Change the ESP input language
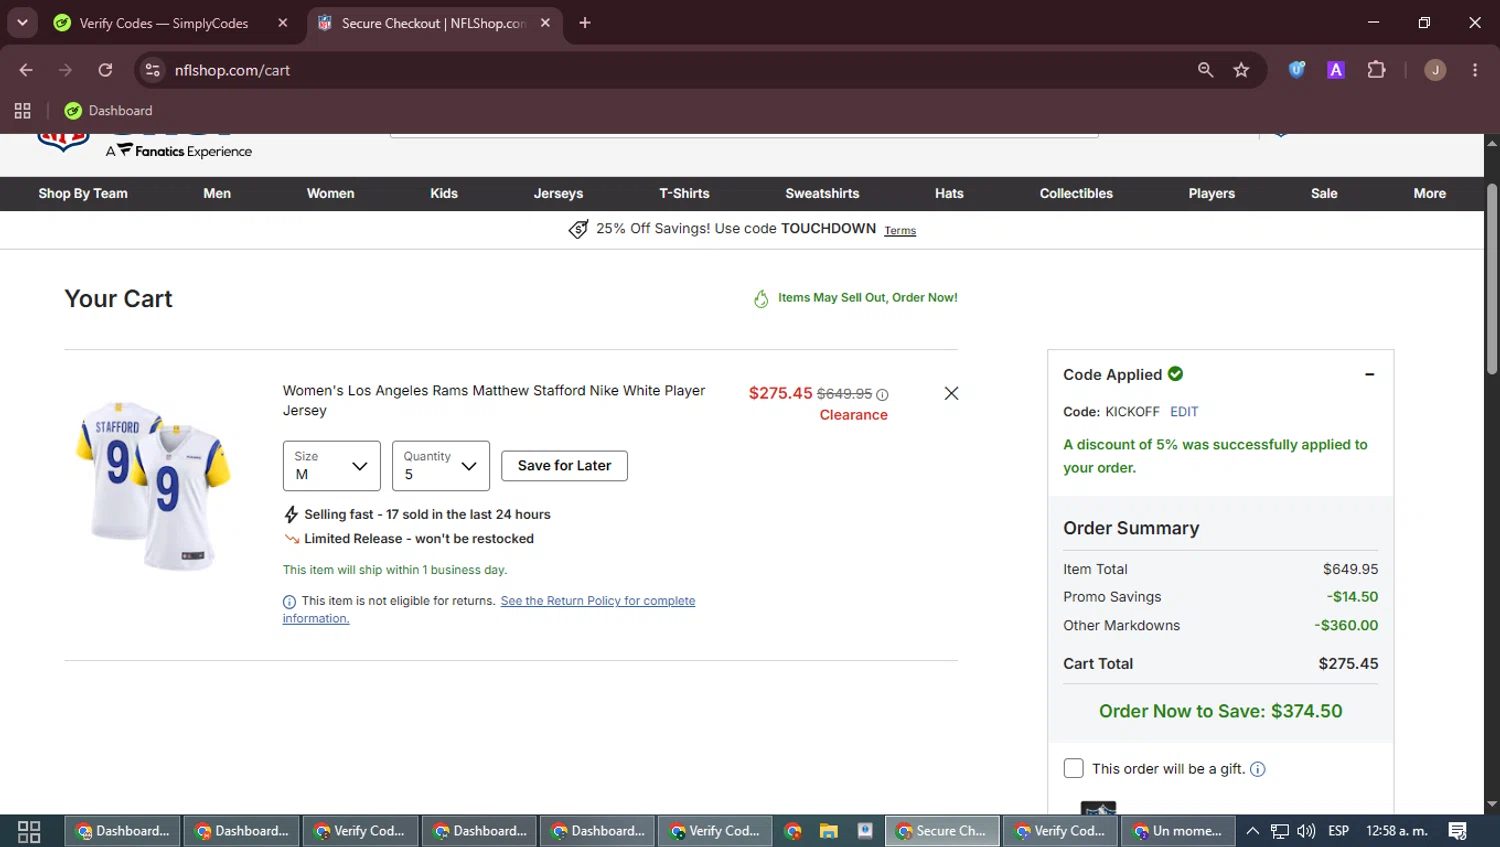This screenshot has height=847, width=1500. 1338,831
